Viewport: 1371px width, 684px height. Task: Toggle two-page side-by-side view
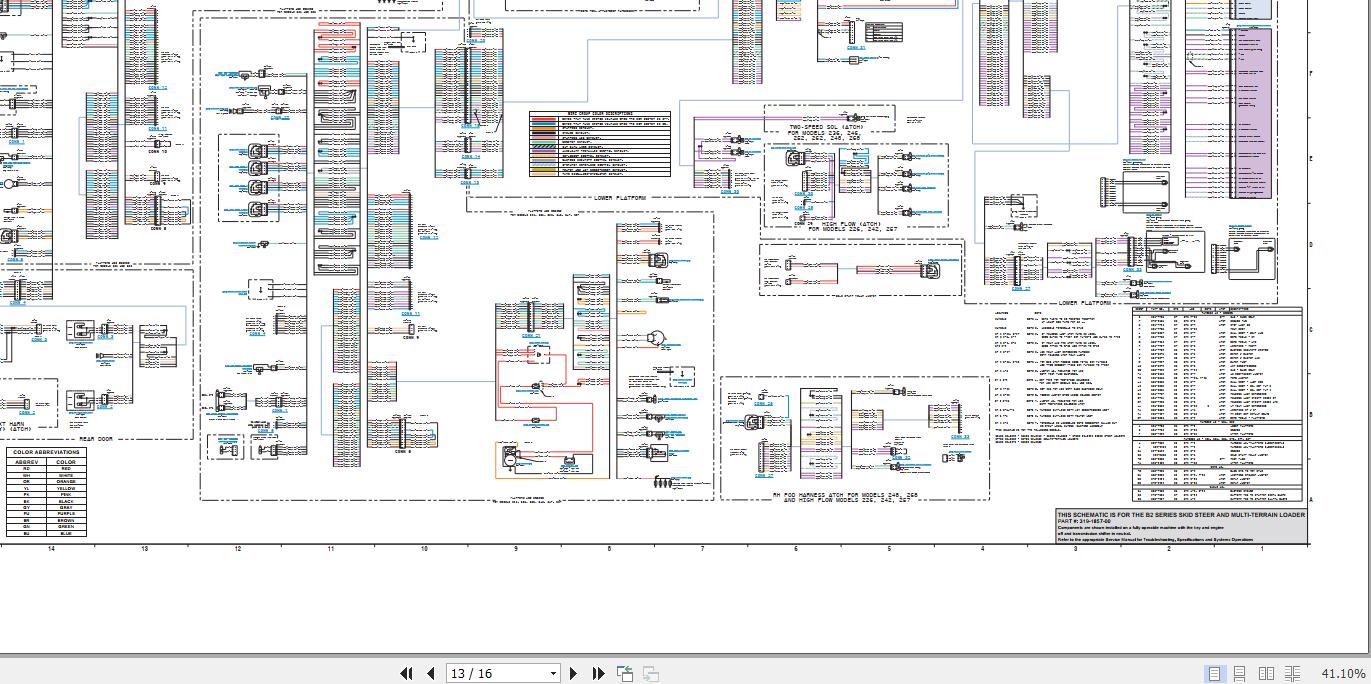(x=1266, y=674)
